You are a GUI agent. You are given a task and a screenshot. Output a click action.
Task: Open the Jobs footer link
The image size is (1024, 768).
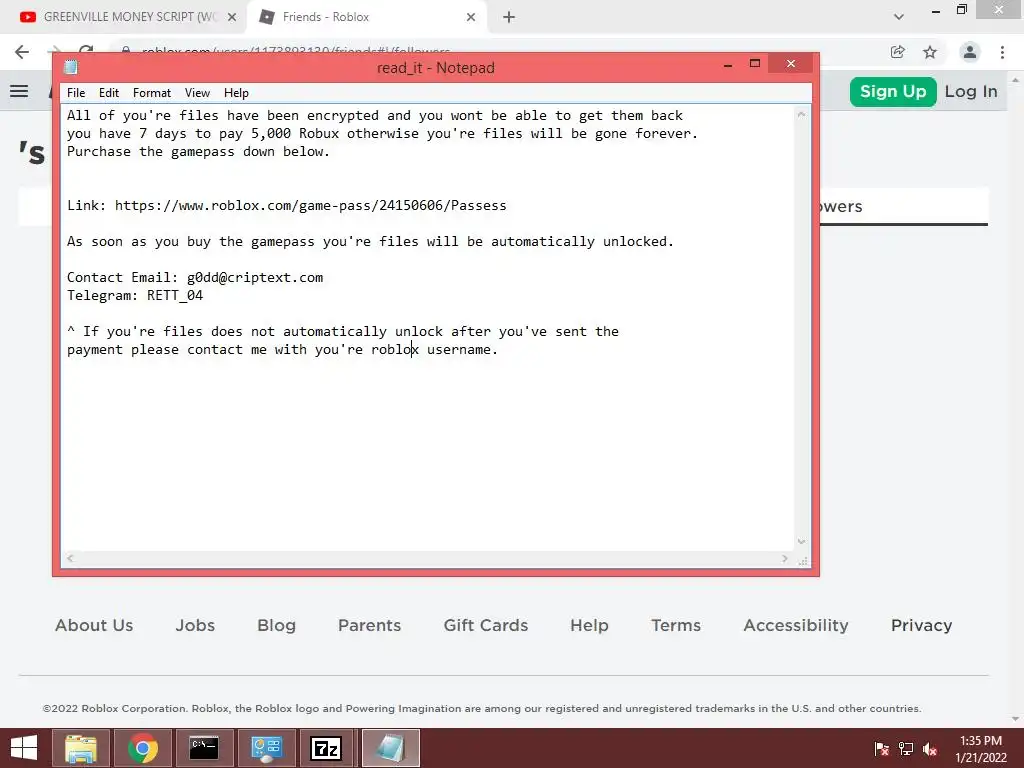[195, 625]
